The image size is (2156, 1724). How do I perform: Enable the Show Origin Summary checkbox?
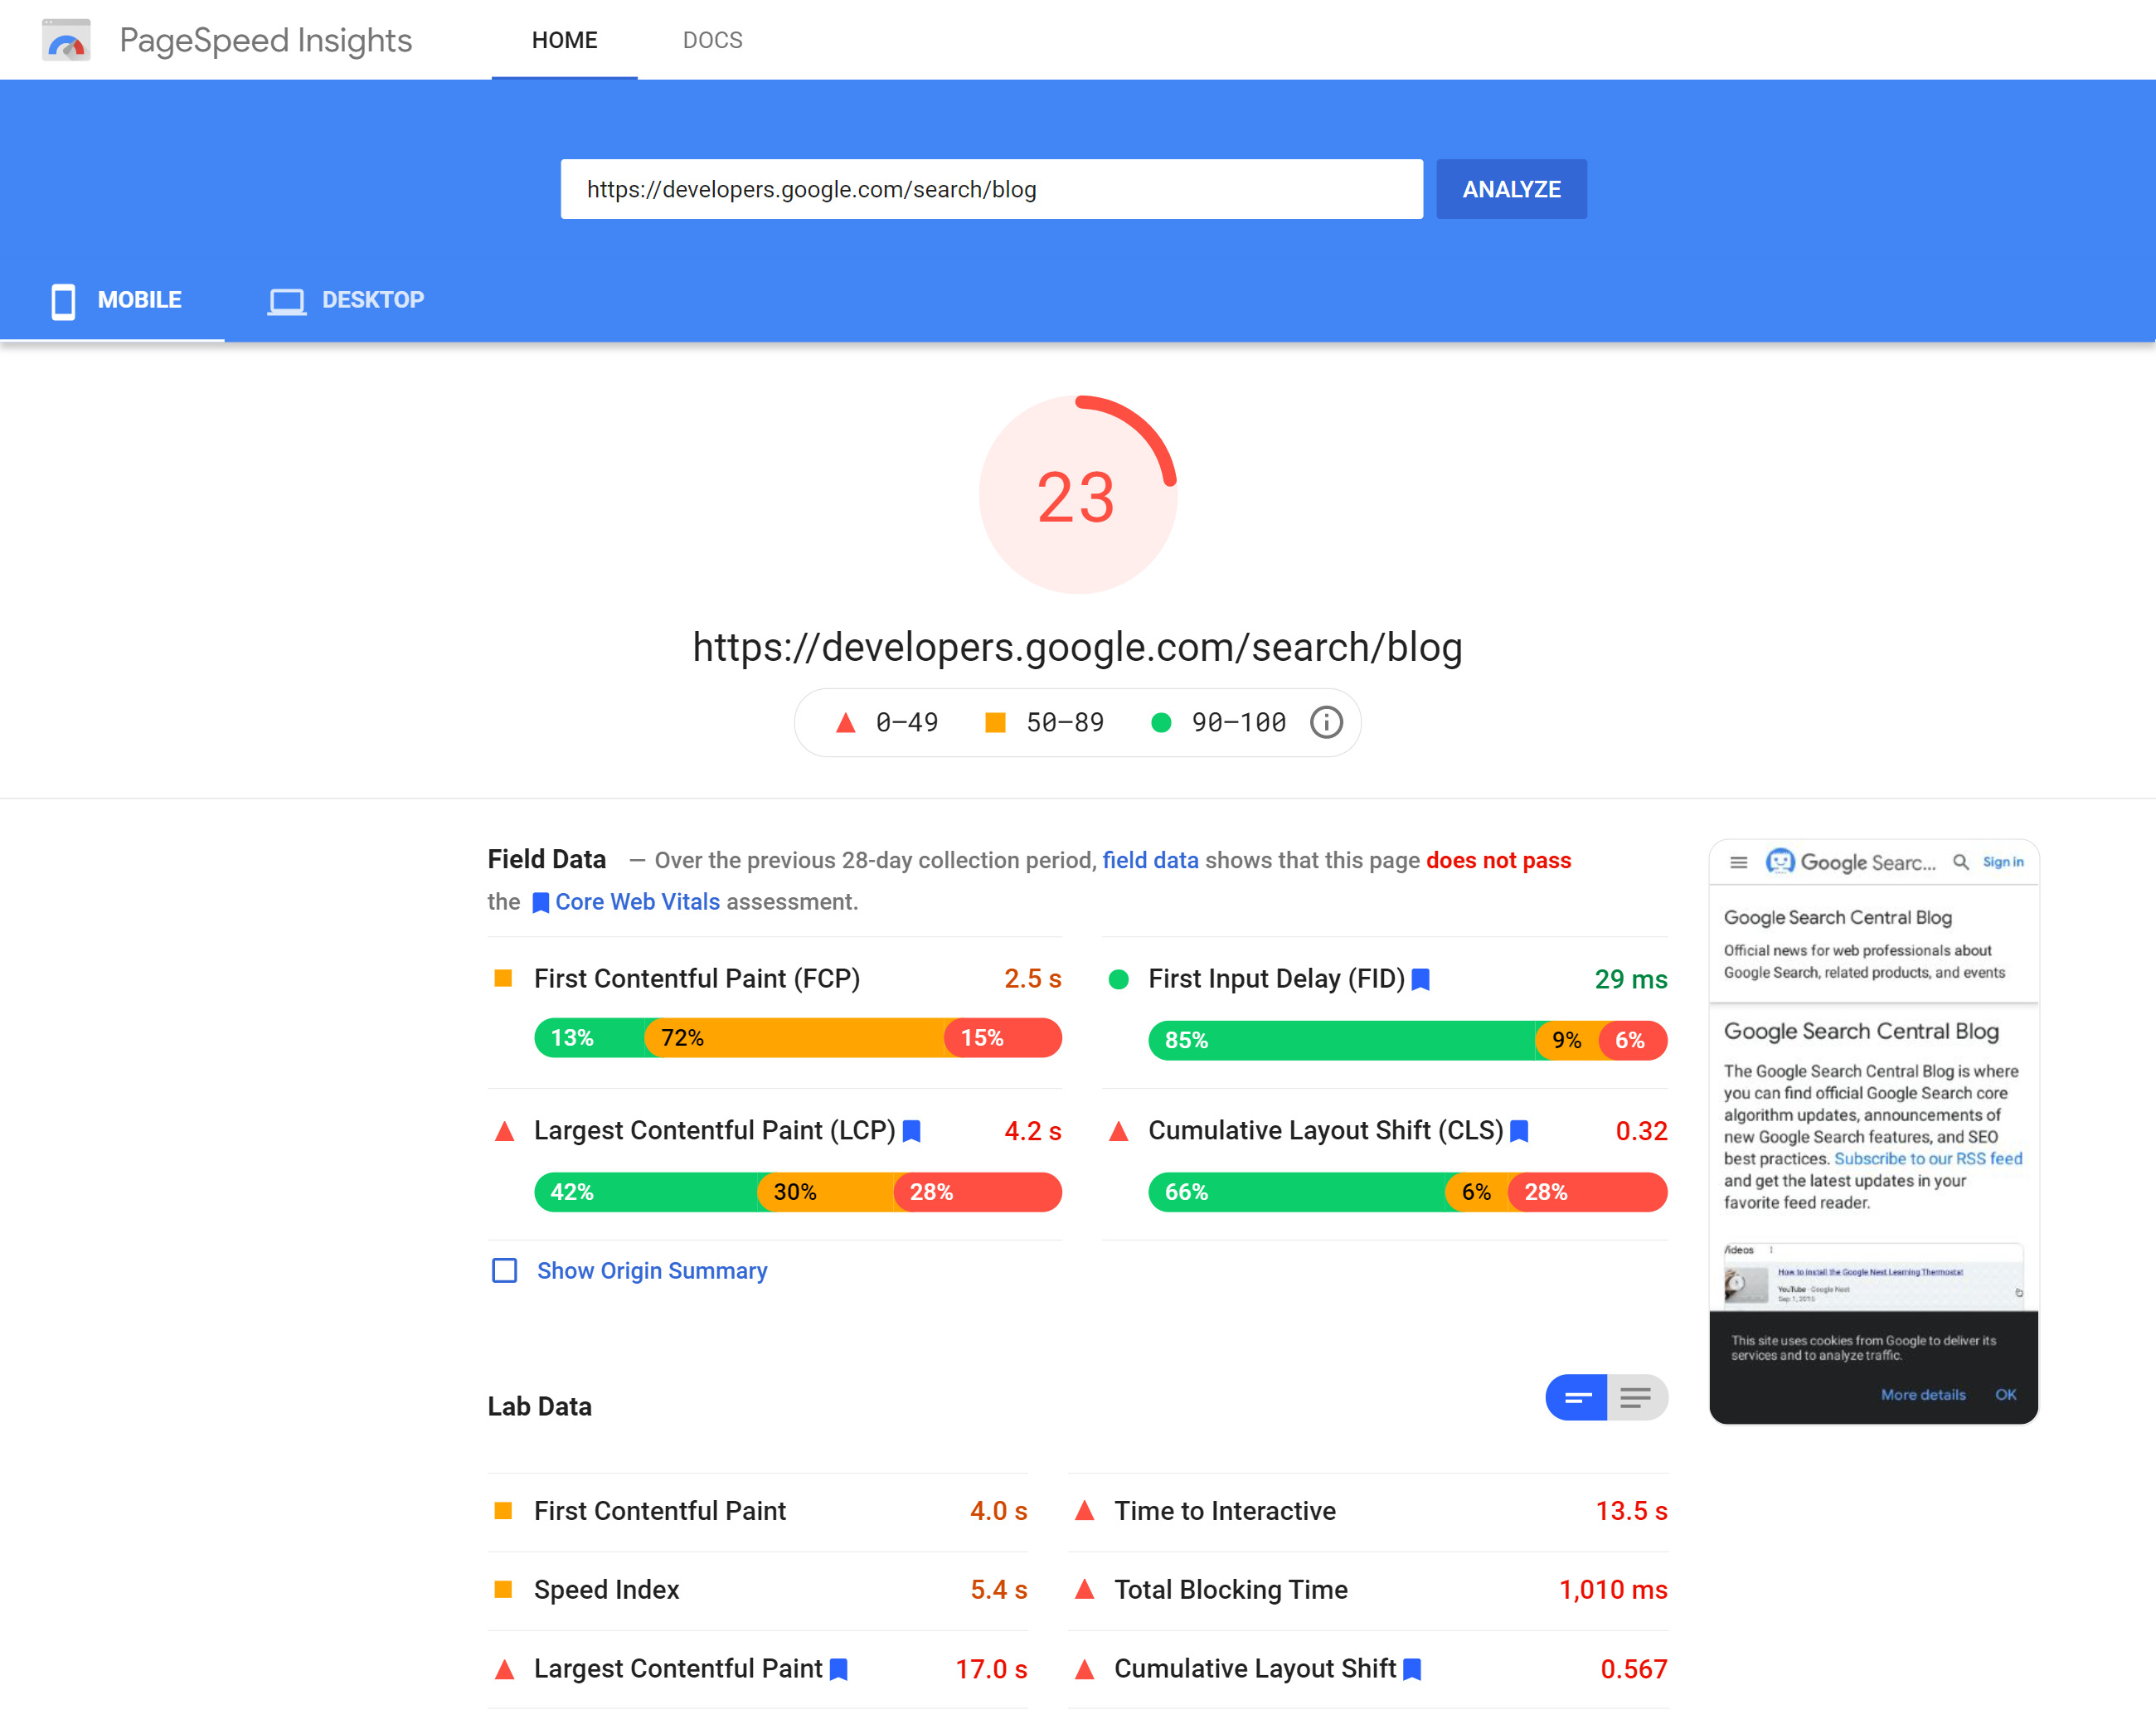505,1271
